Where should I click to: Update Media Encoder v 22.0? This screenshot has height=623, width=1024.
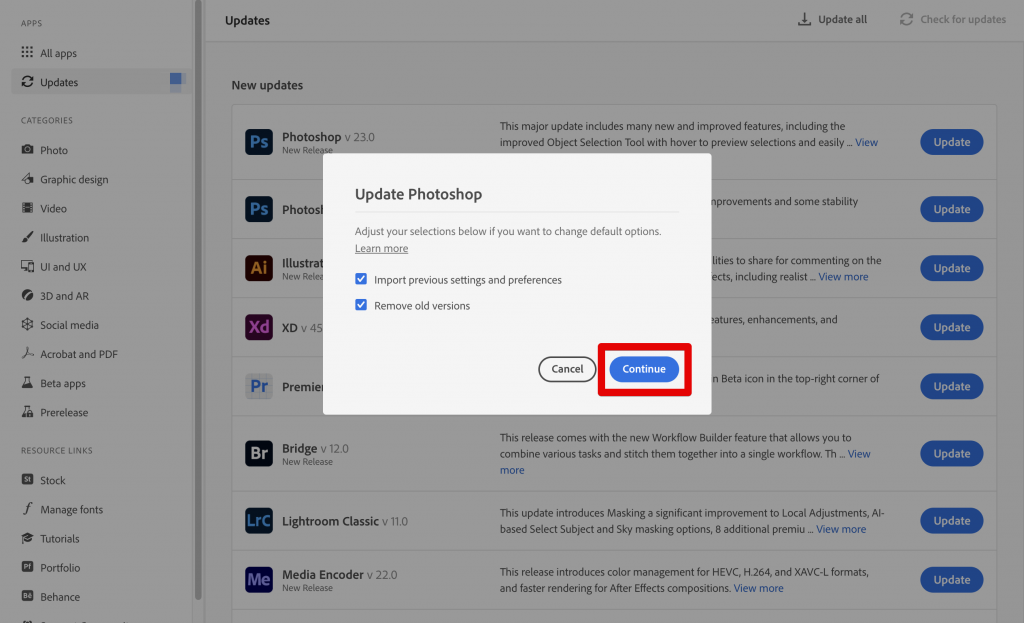point(952,579)
